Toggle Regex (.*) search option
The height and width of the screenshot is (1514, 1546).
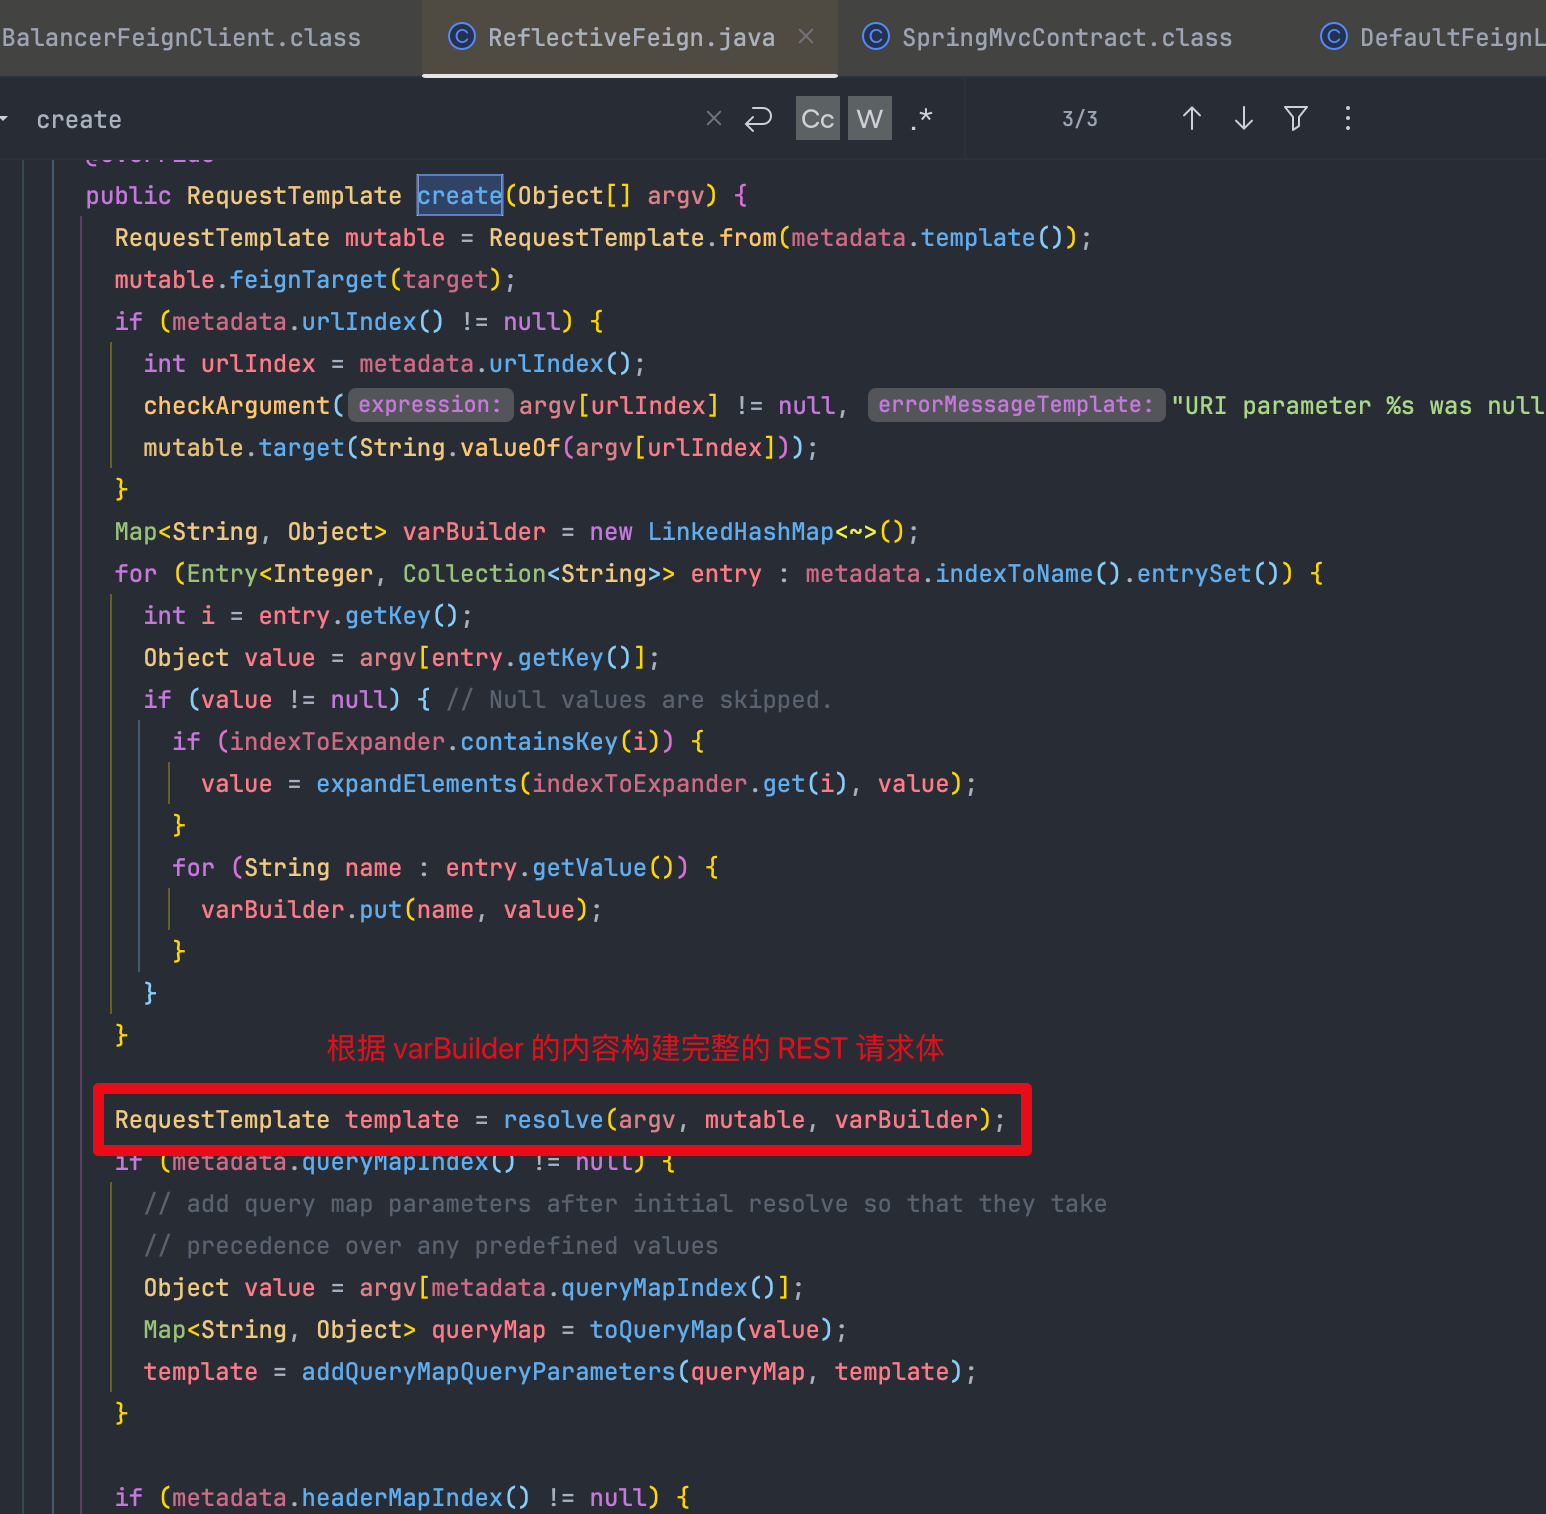[922, 119]
